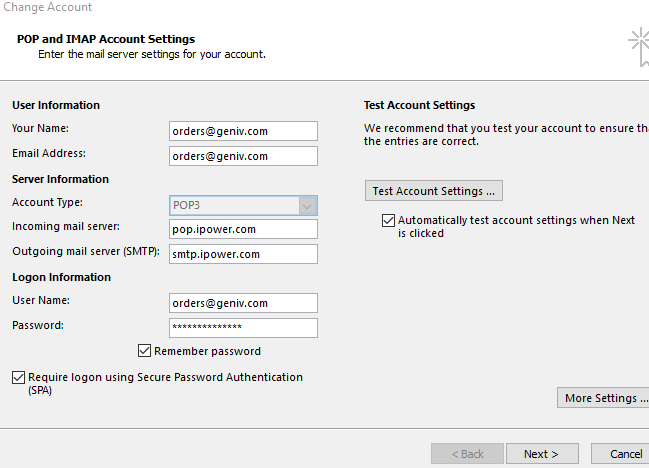The height and width of the screenshot is (468, 649).
Task: Click the Test Account Settings button
Action: (434, 191)
